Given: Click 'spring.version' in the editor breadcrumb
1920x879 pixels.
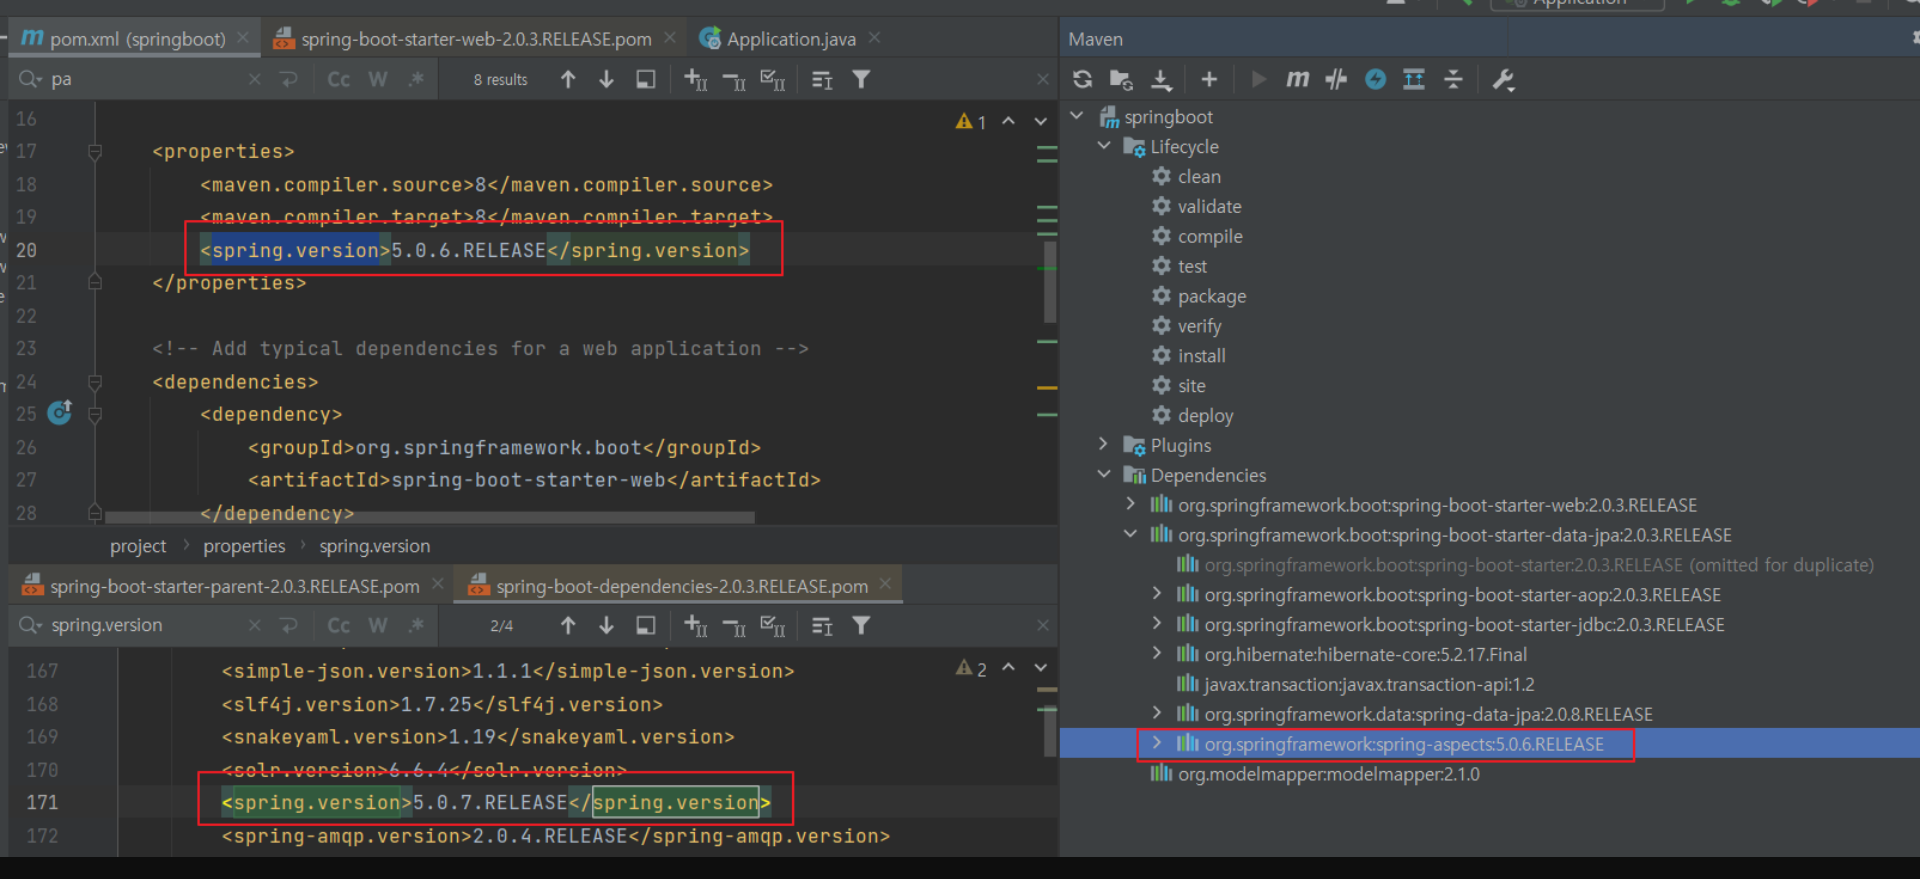Looking at the screenshot, I should [375, 546].
